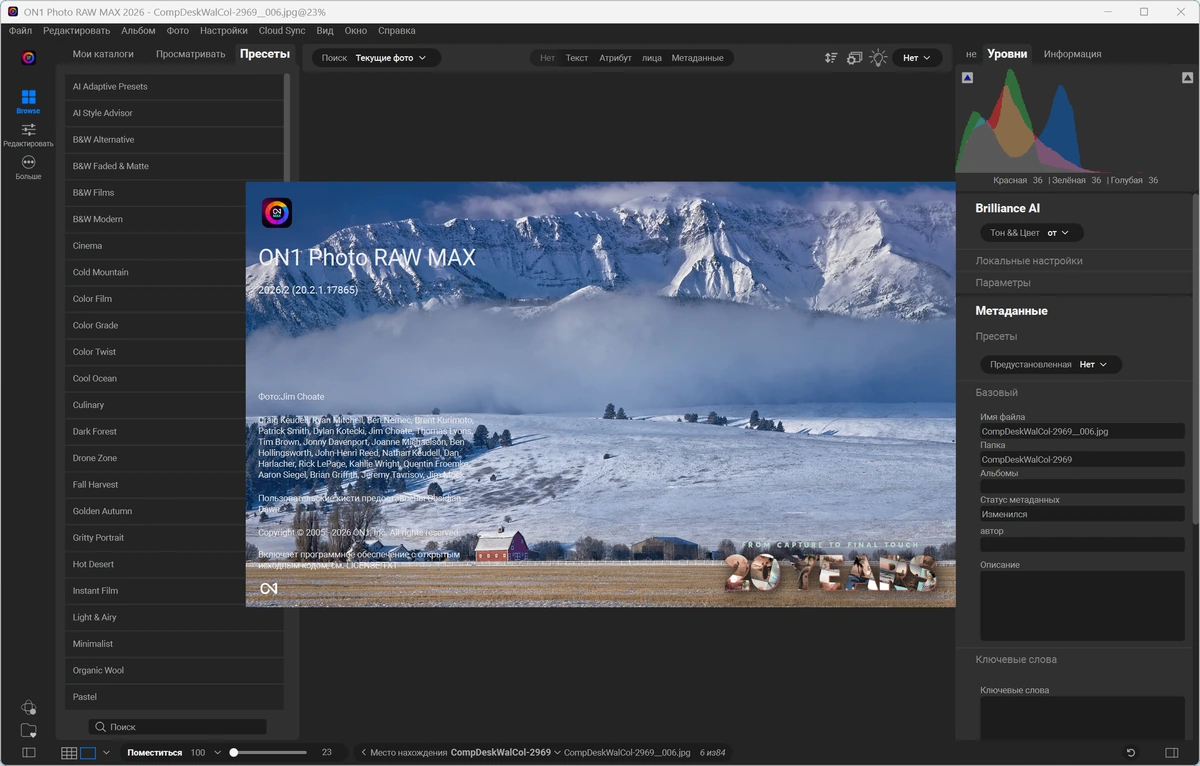1200x766 pixels.
Task: Click the lightbulb icon in toolbar
Action: click(x=878, y=58)
